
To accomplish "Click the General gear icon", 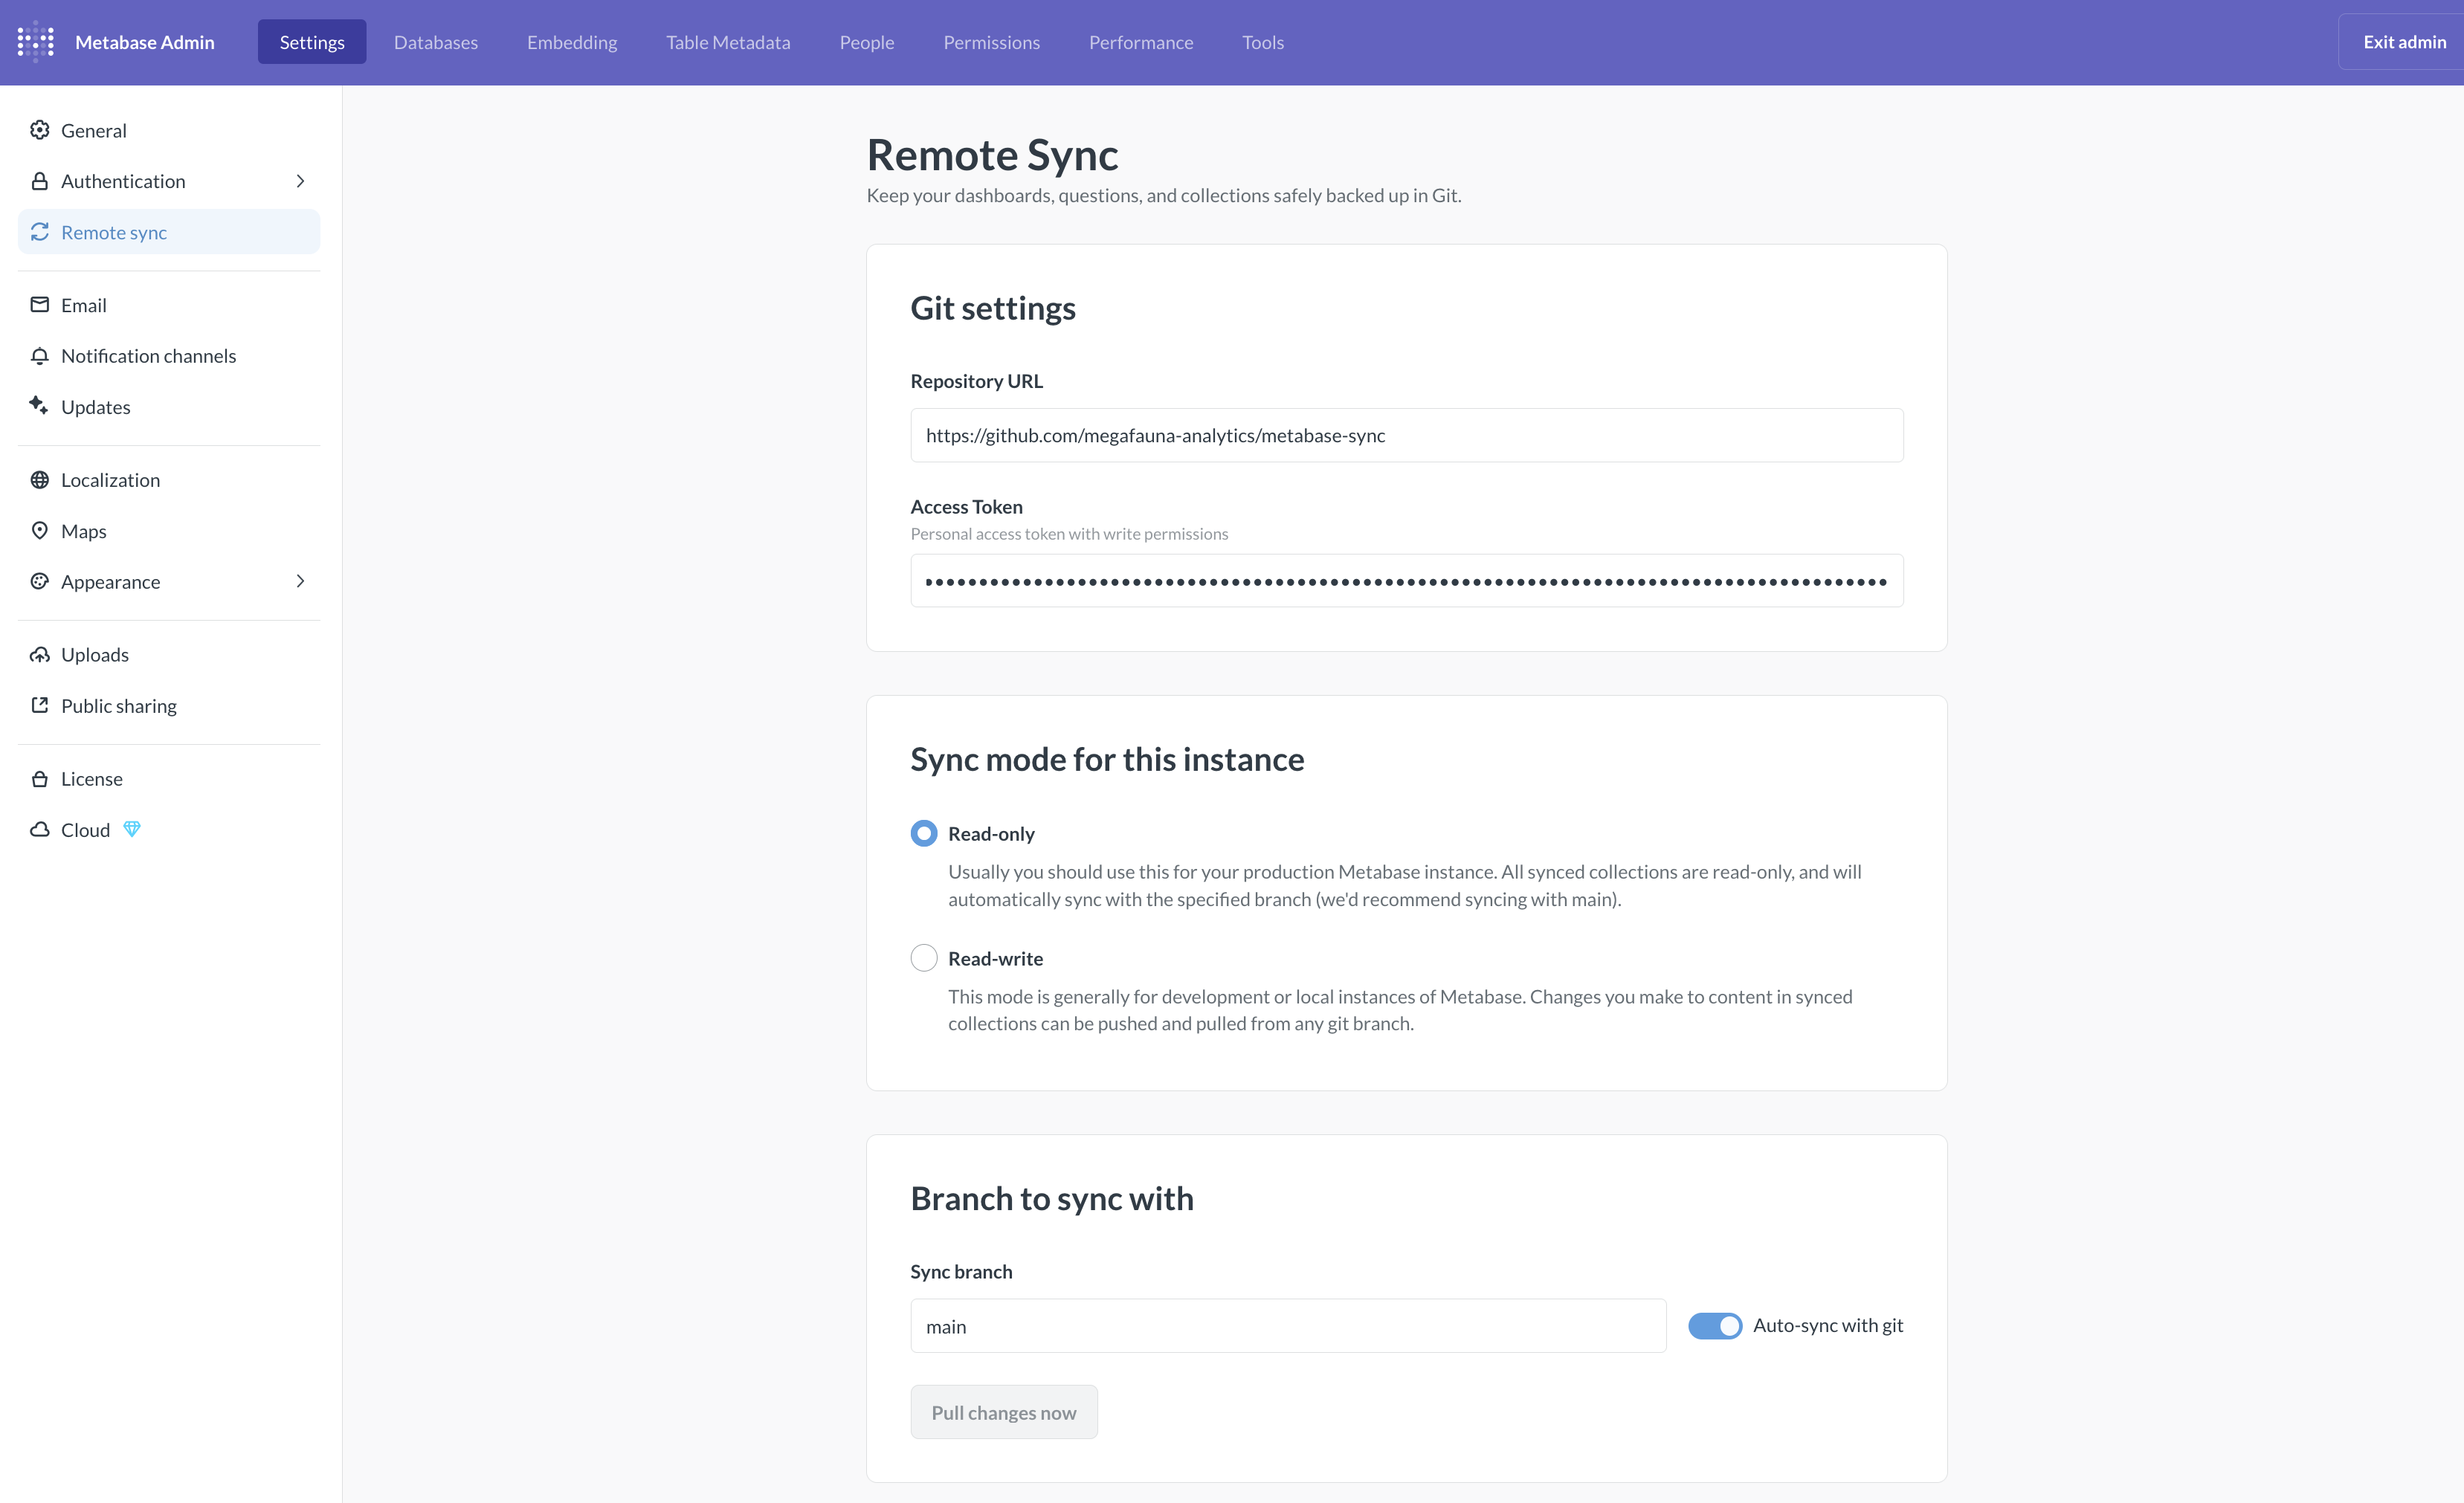I will click(x=40, y=130).
